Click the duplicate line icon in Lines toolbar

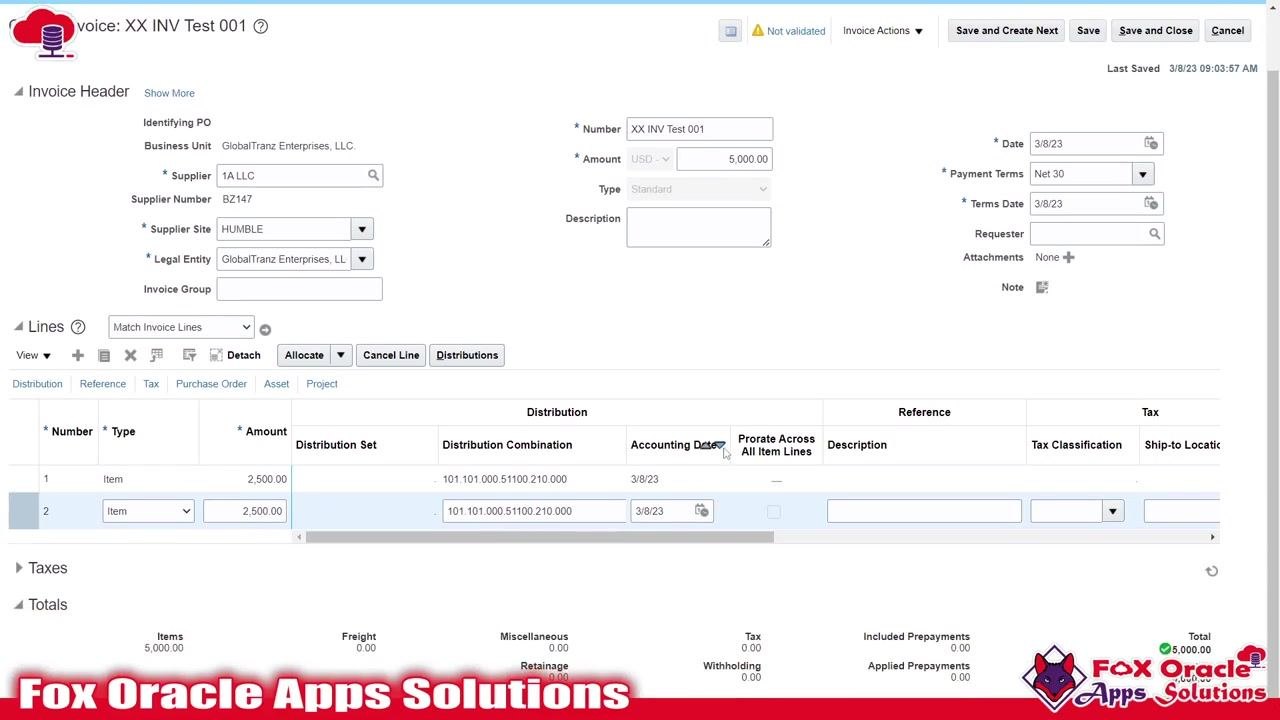click(x=104, y=355)
